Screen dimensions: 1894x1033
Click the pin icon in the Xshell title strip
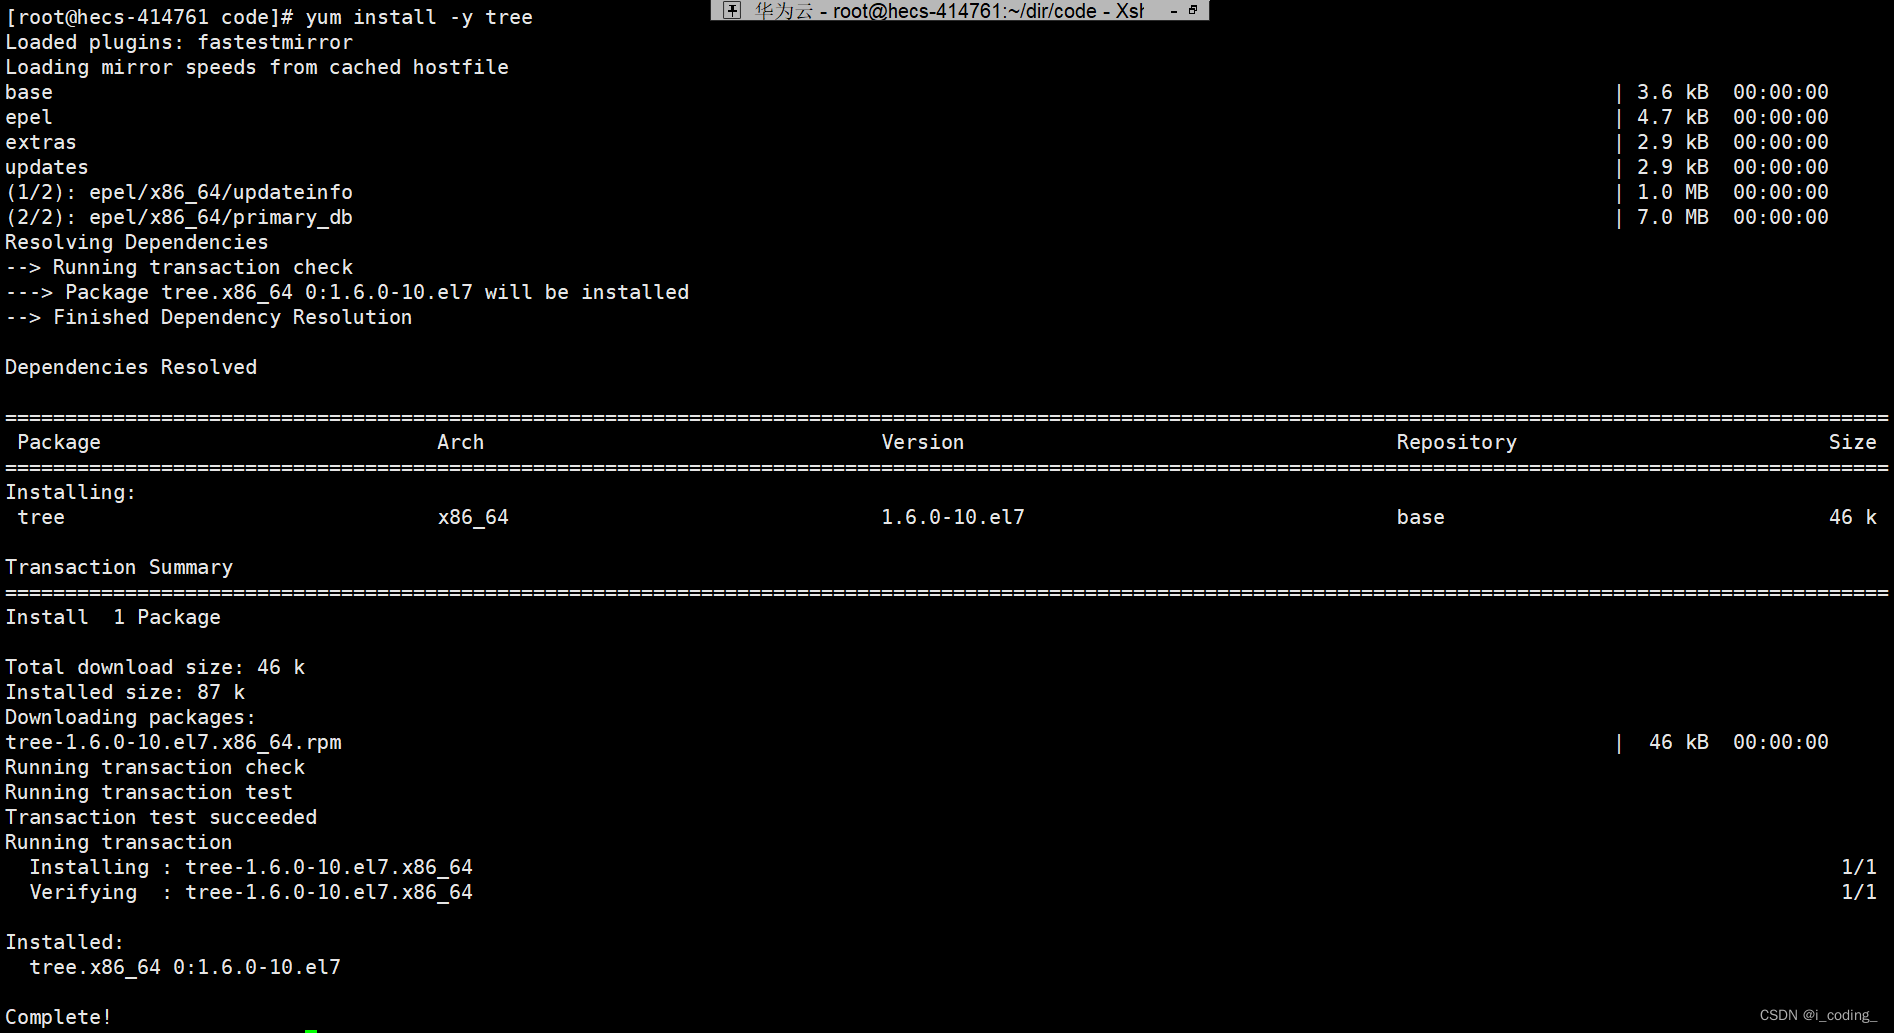[x=732, y=10]
